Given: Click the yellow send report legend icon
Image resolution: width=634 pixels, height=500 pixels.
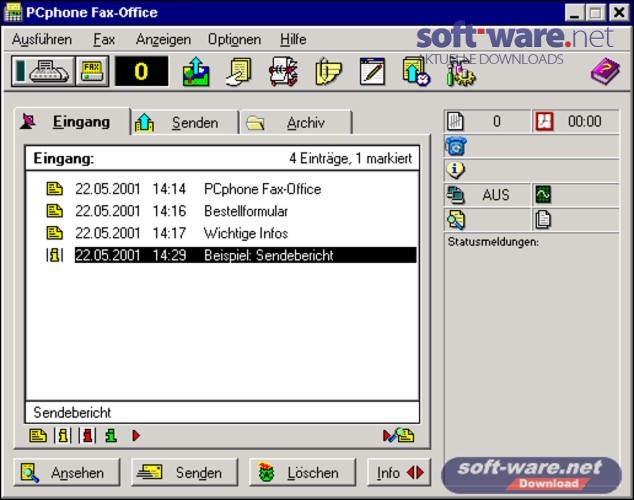Looking at the screenshot, I should coord(63,436).
